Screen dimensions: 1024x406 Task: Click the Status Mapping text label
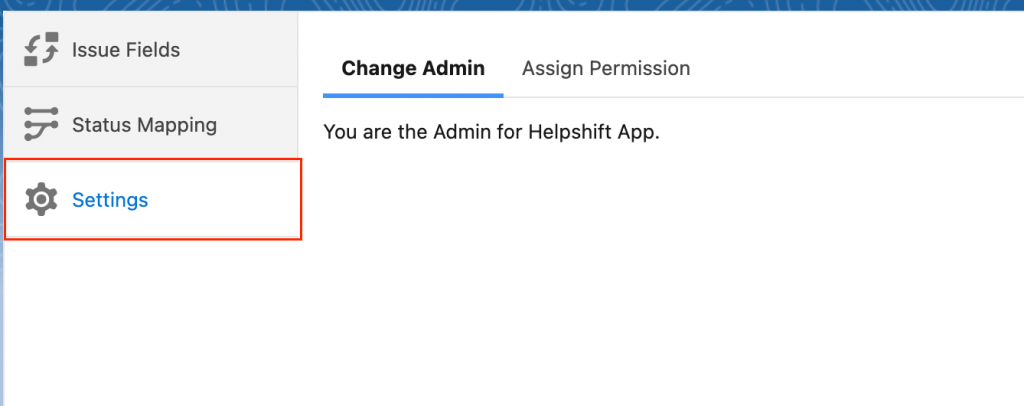click(x=144, y=125)
